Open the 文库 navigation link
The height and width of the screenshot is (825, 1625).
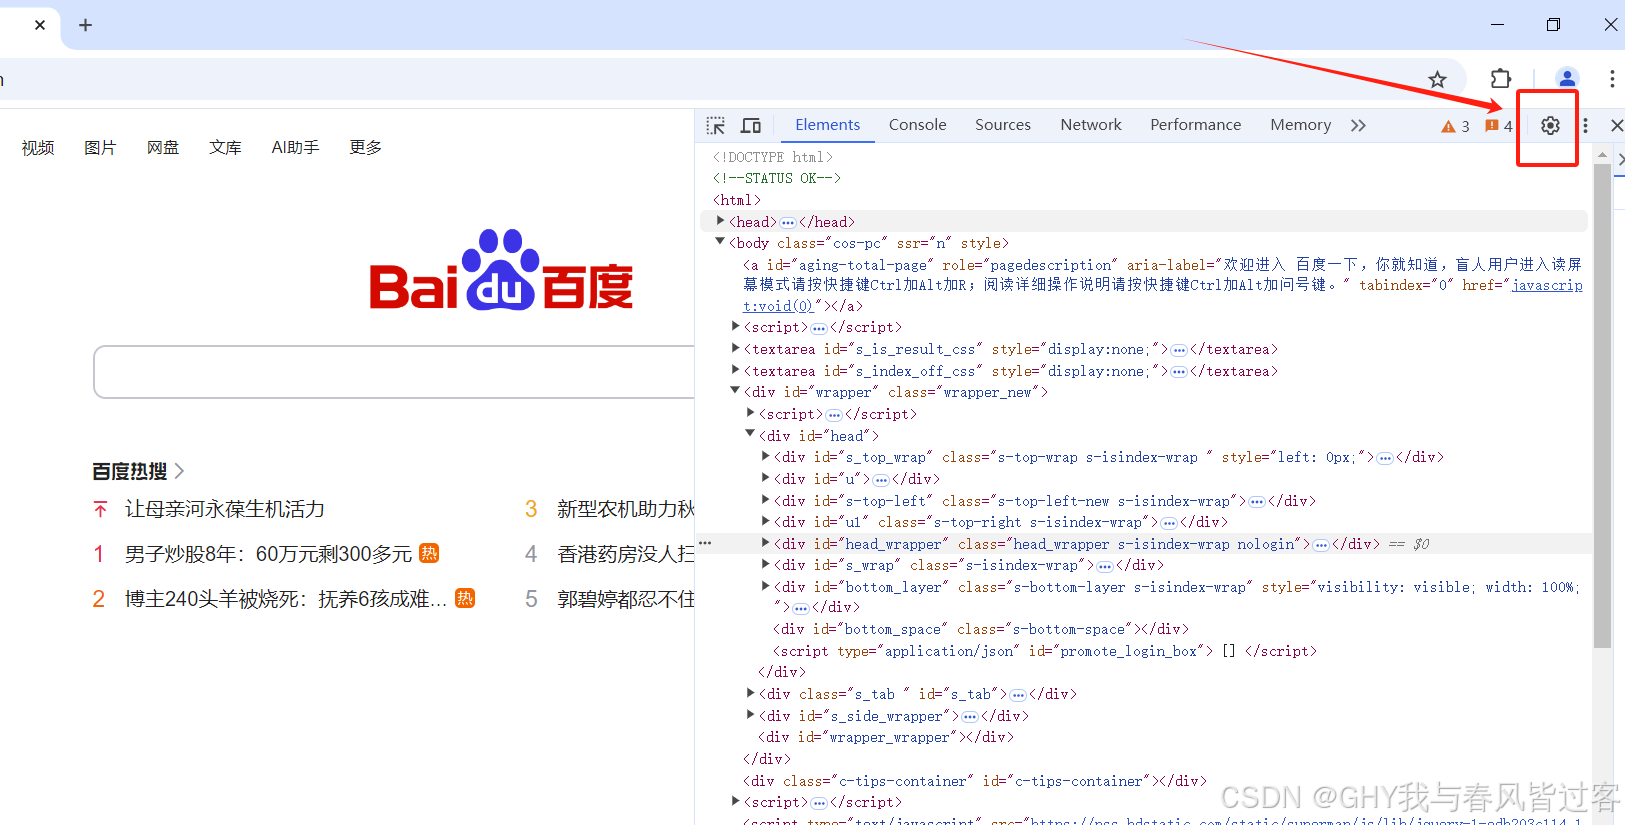coord(225,148)
